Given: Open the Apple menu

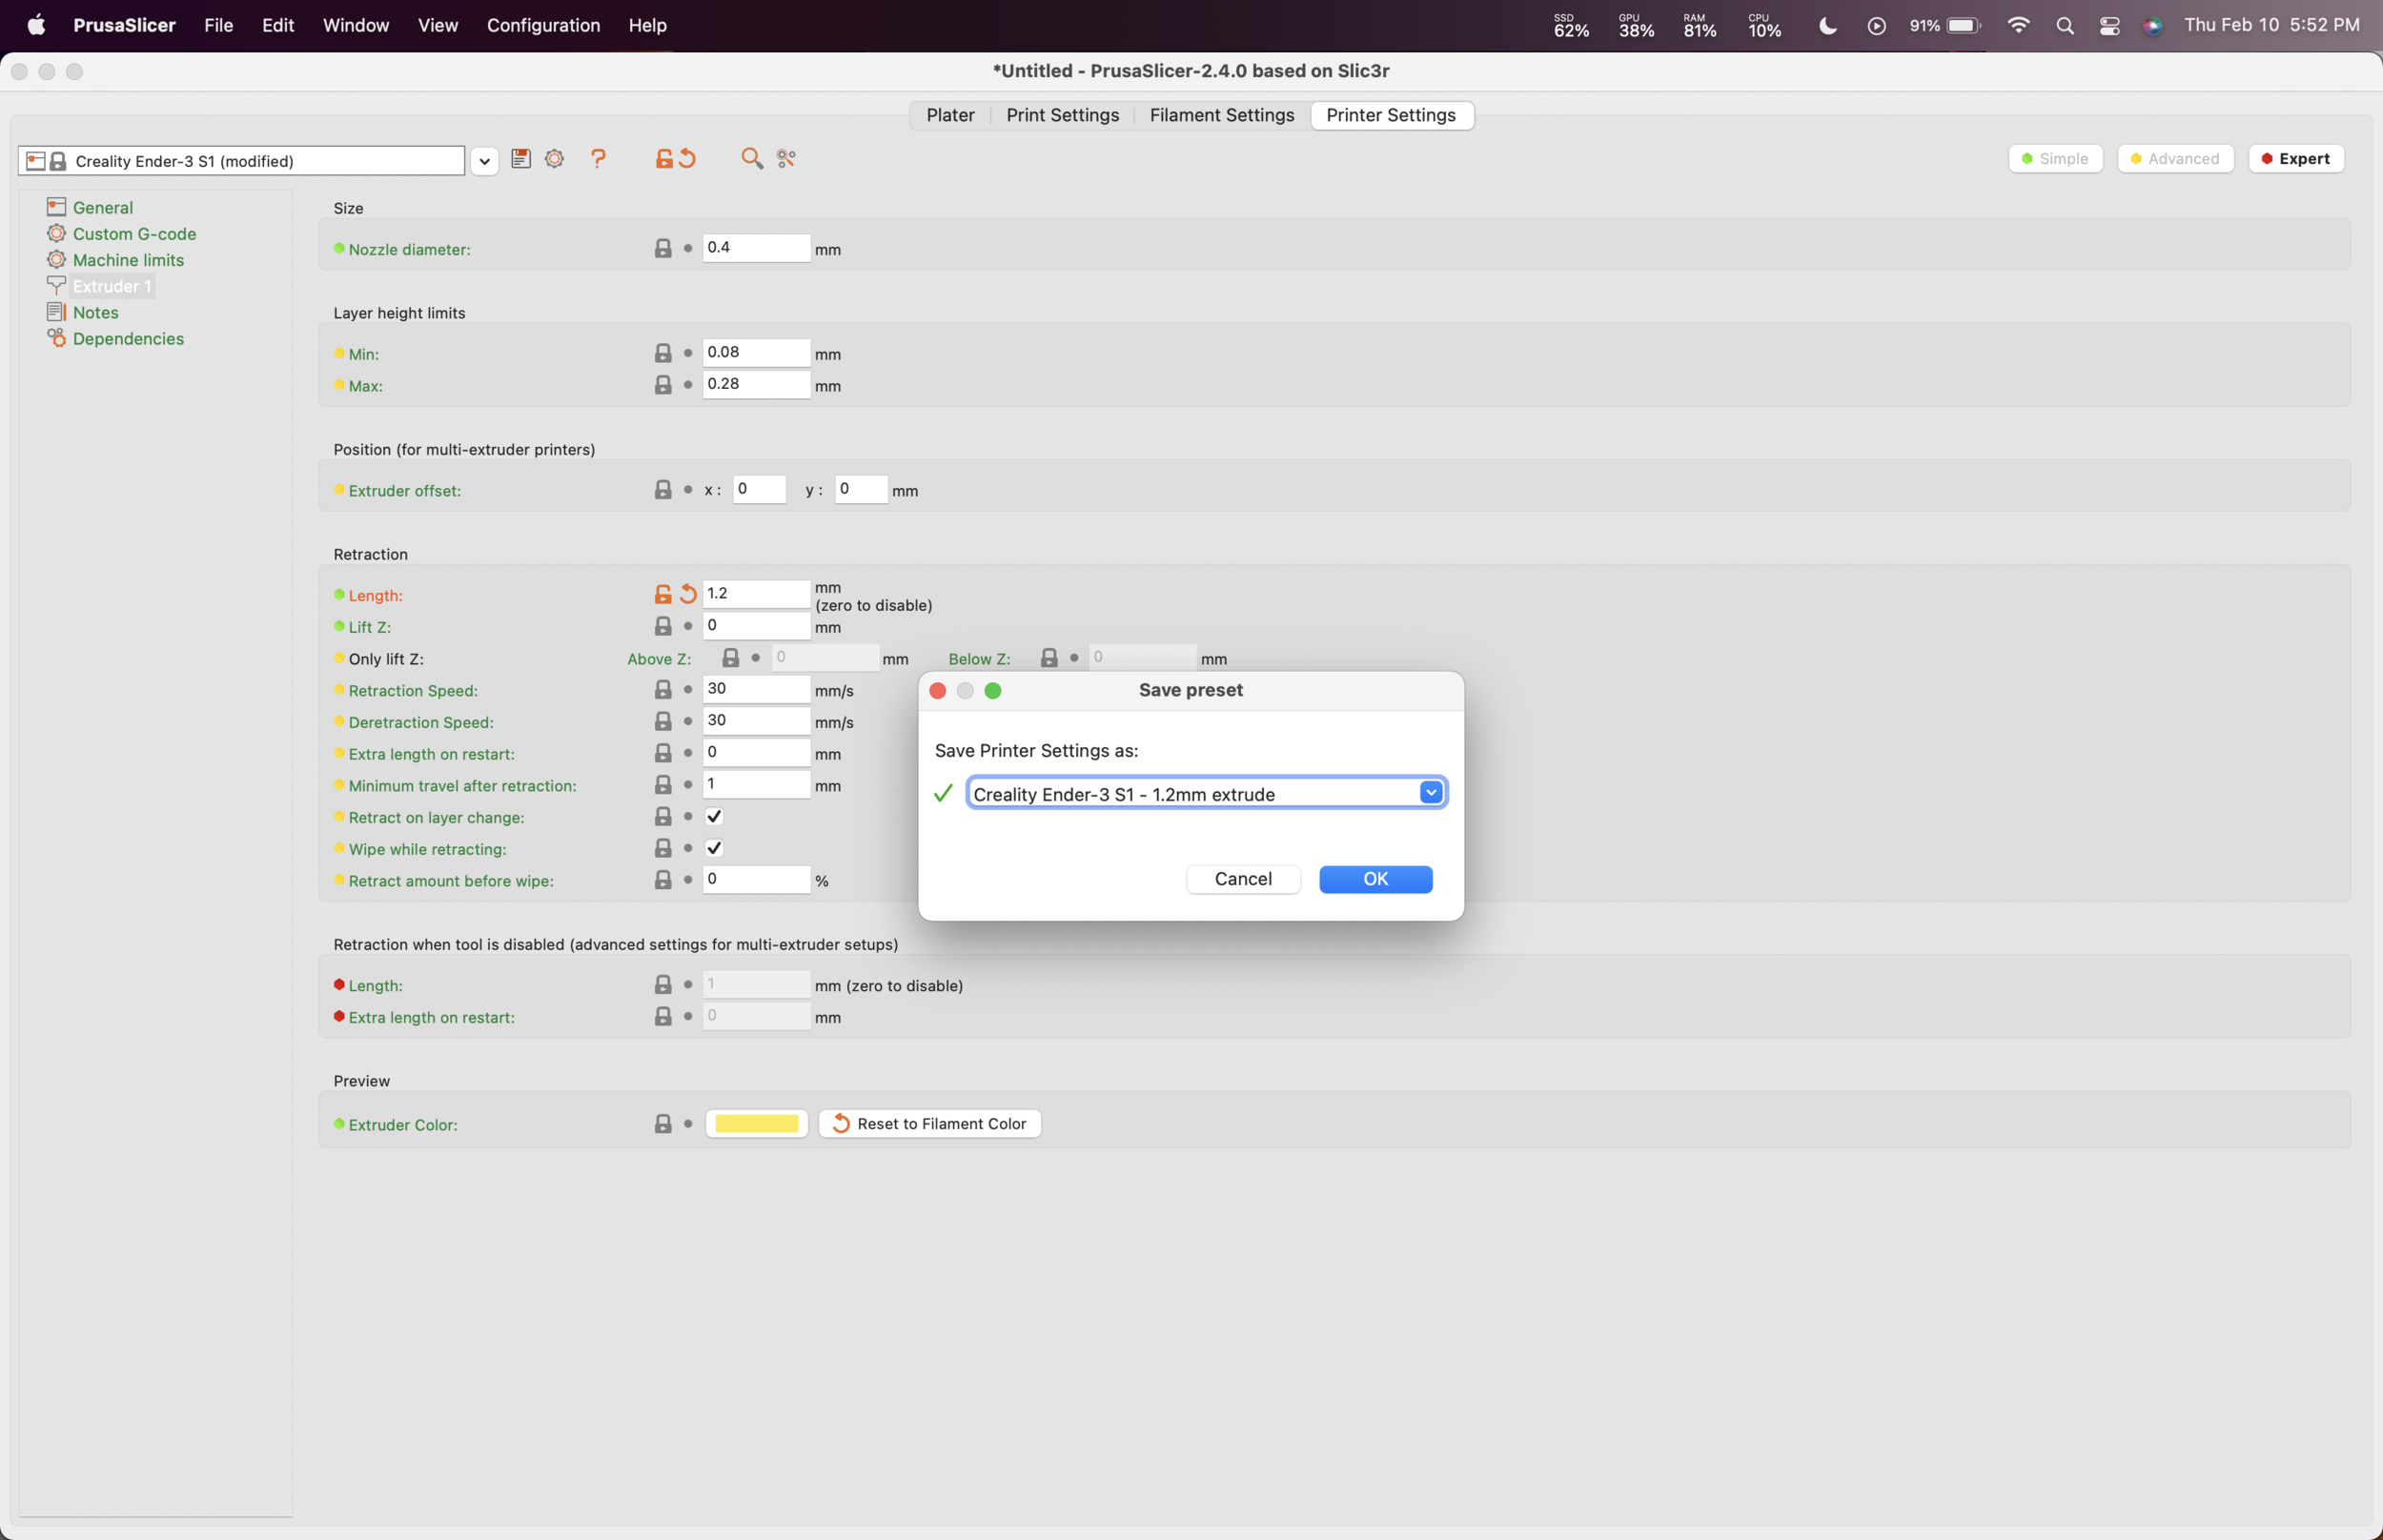Looking at the screenshot, I should (x=36, y=25).
